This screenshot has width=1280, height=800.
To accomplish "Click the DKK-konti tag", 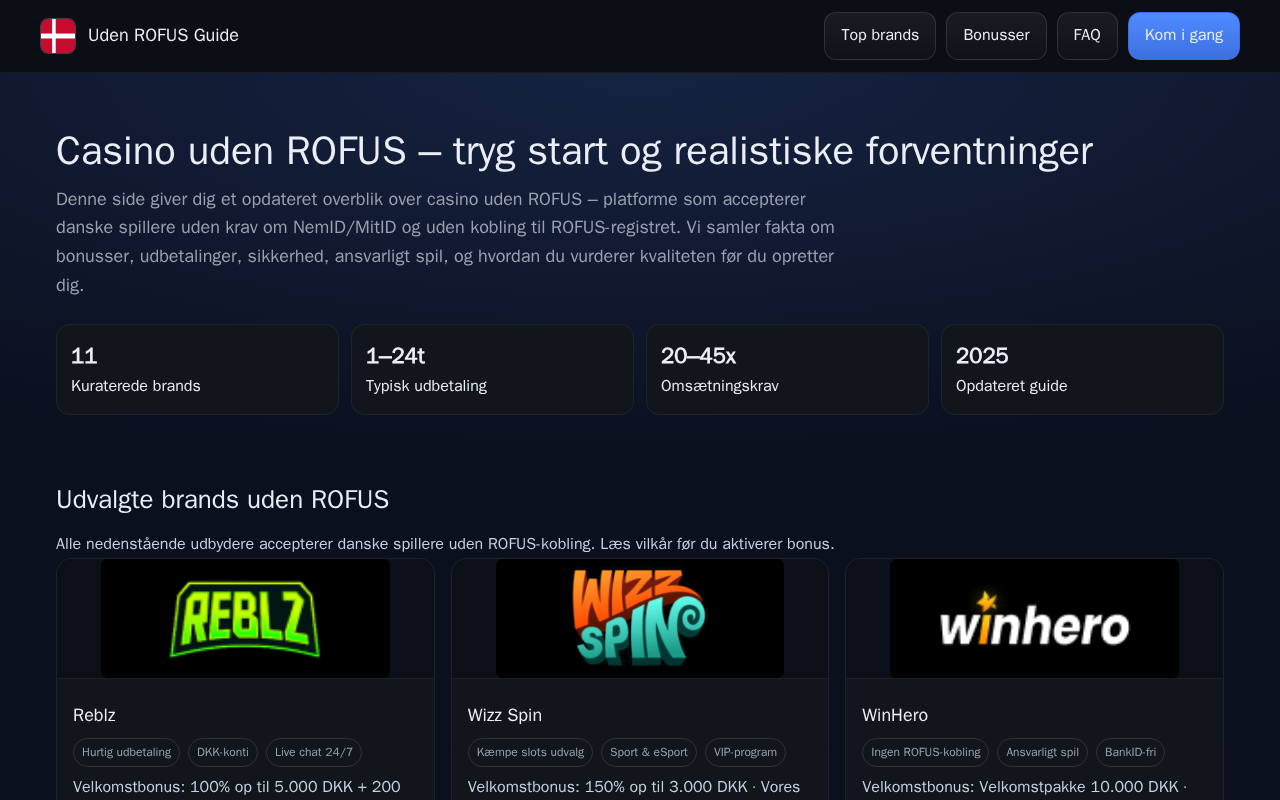I will tap(223, 752).
